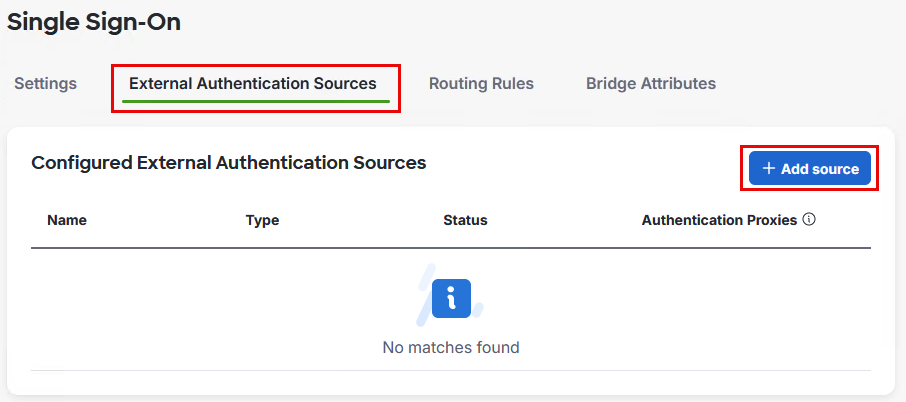The height and width of the screenshot is (402, 906).
Task: Click the Status column header
Action: pyautogui.click(x=465, y=220)
